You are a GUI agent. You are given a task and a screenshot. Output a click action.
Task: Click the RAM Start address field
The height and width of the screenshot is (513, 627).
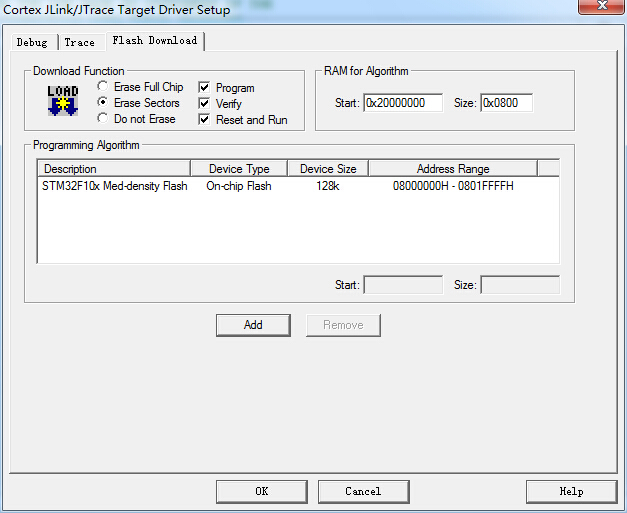402,103
